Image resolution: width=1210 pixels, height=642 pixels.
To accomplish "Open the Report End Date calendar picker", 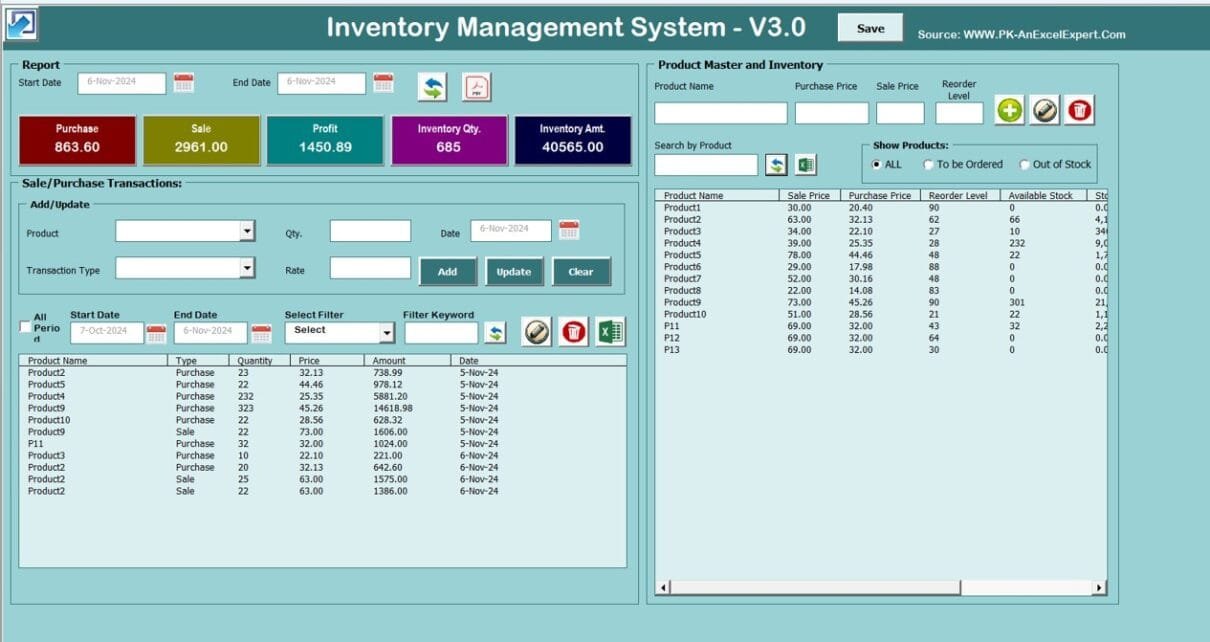I will point(383,83).
